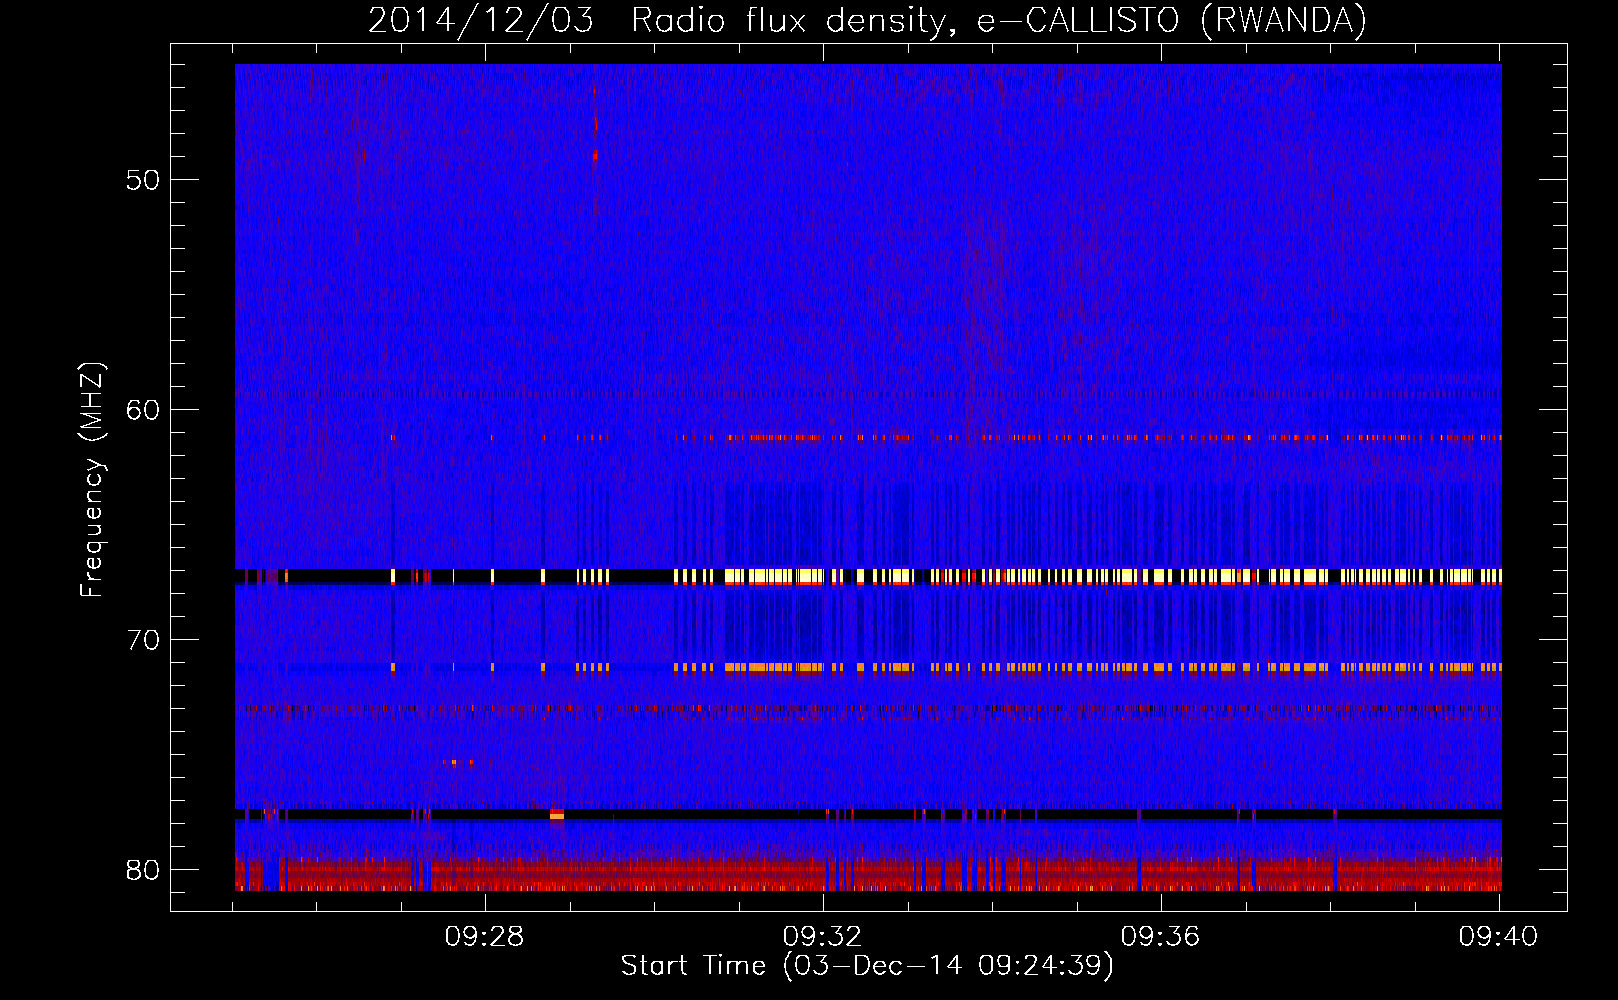Click the 'Start Time (03-Dec-14 09:24:39)' axis label
The width and height of the screenshot is (1618, 1000).
(867, 966)
